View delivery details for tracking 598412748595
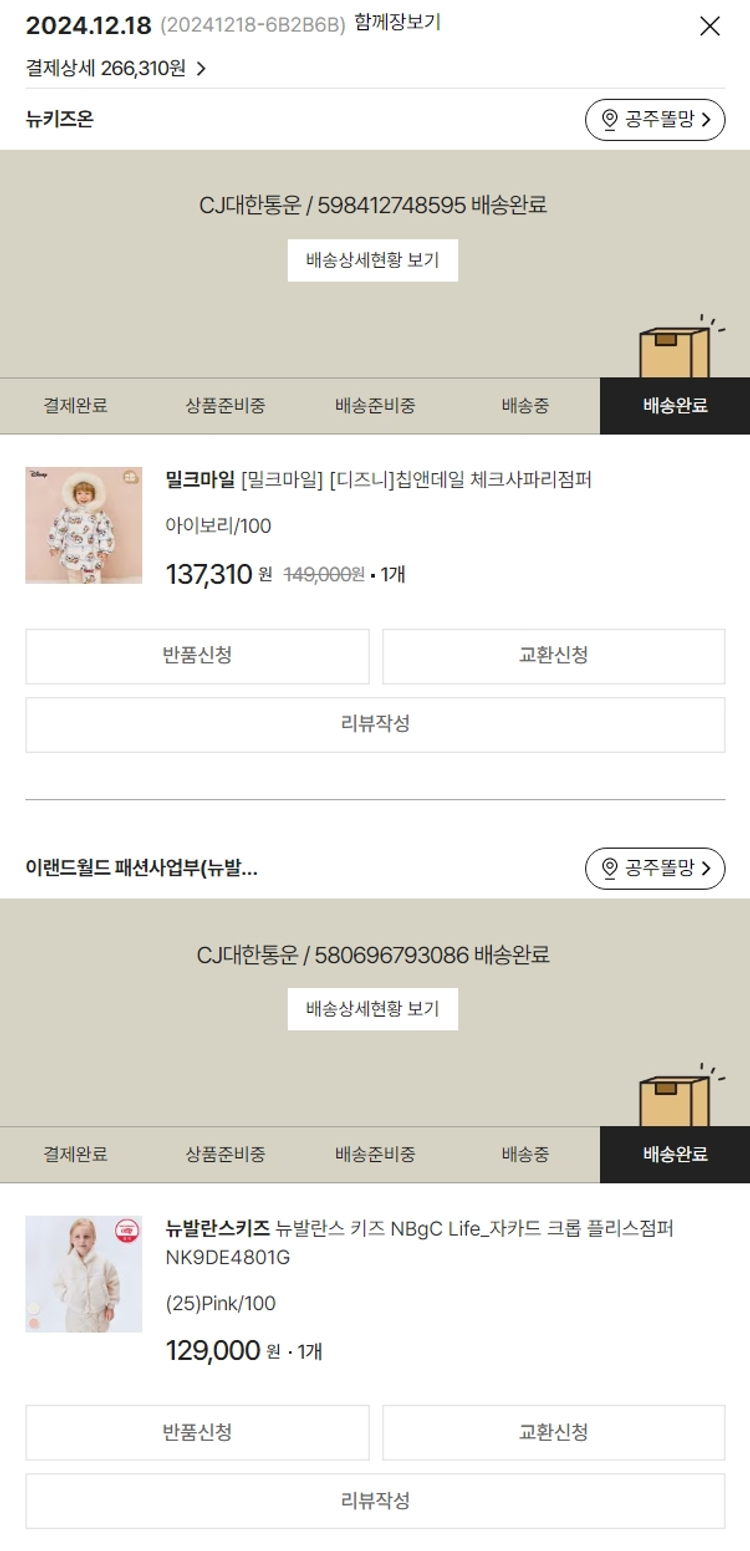 tap(372, 261)
